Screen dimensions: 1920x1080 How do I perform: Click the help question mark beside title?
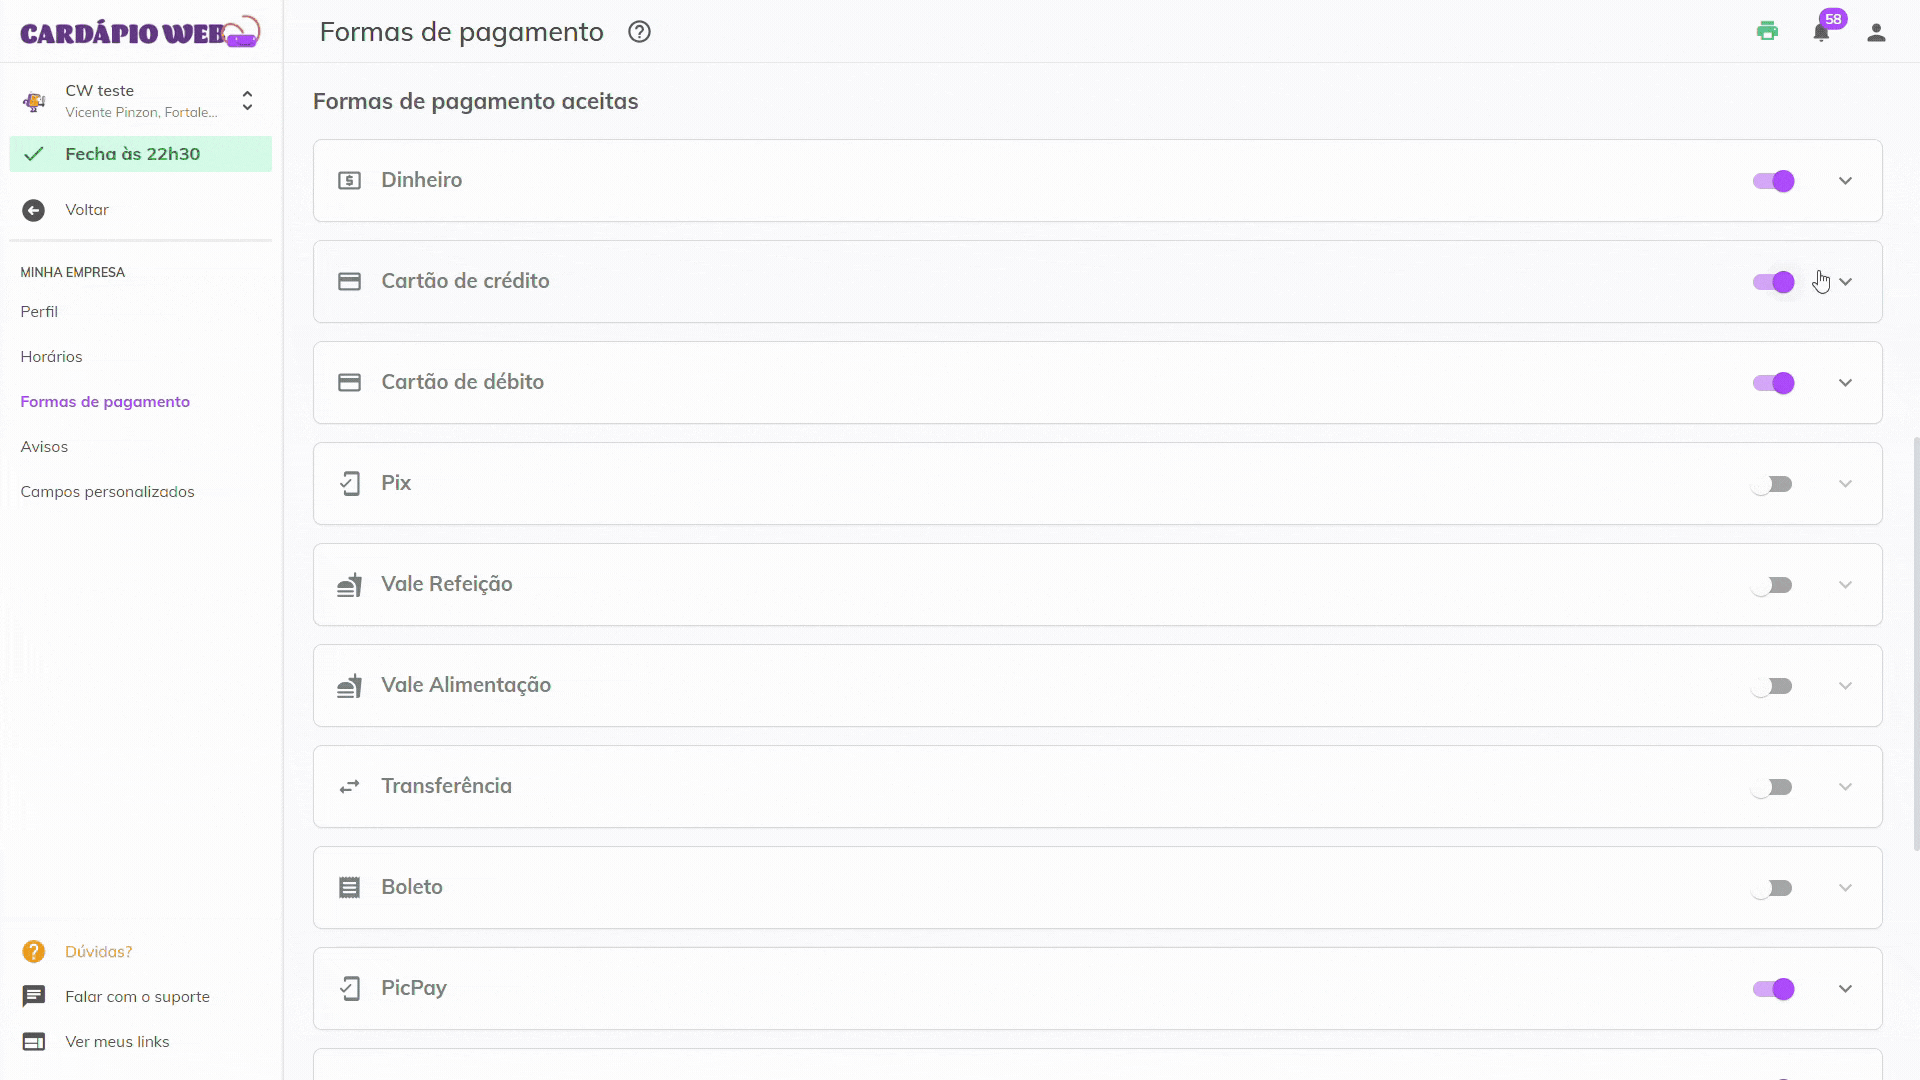point(639,32)
